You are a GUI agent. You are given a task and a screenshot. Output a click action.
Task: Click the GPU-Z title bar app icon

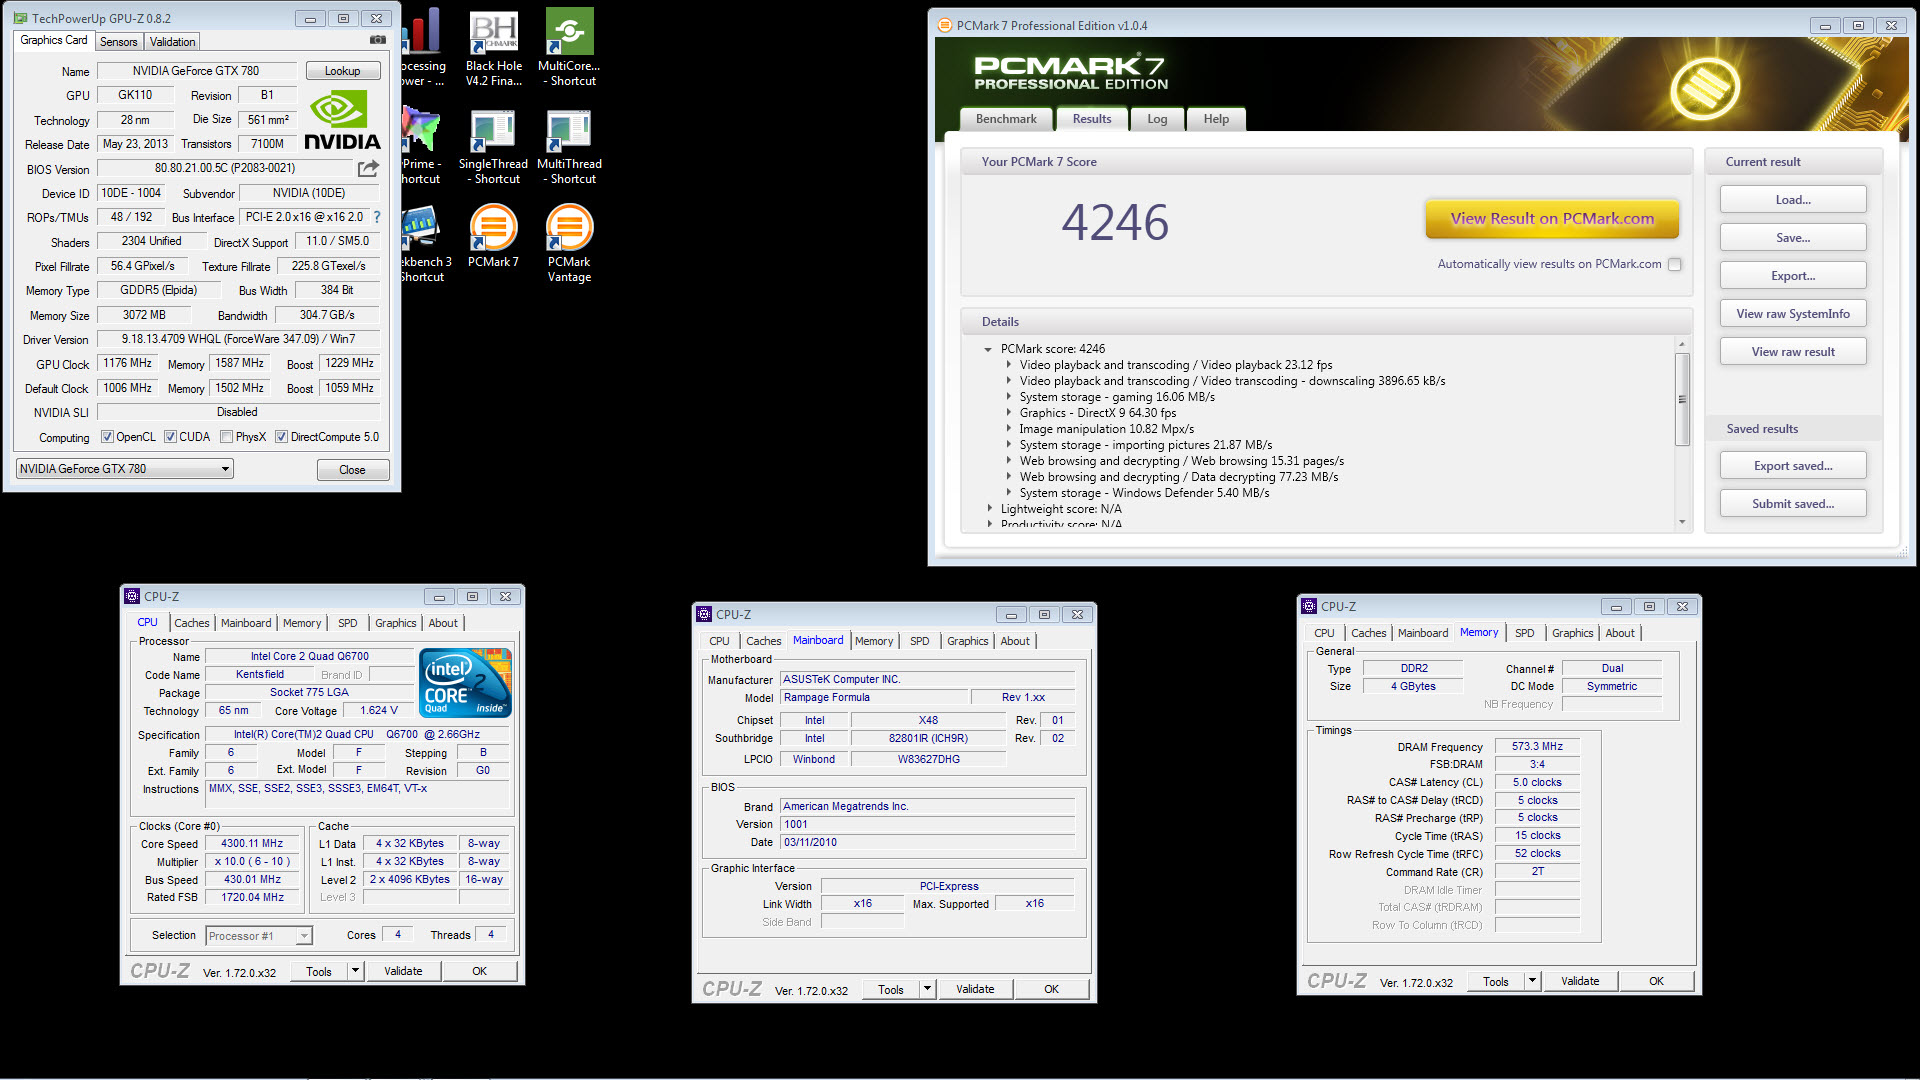[x=20, y=18]
